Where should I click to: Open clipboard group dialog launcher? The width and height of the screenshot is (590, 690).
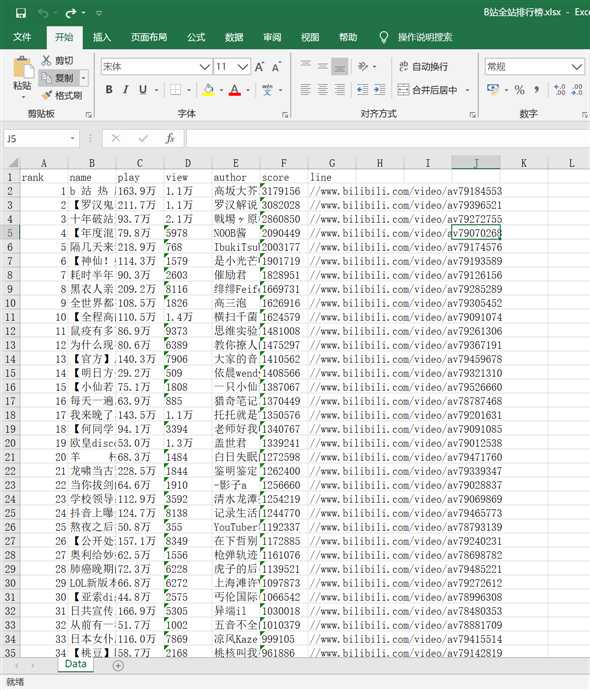[88, 115]
